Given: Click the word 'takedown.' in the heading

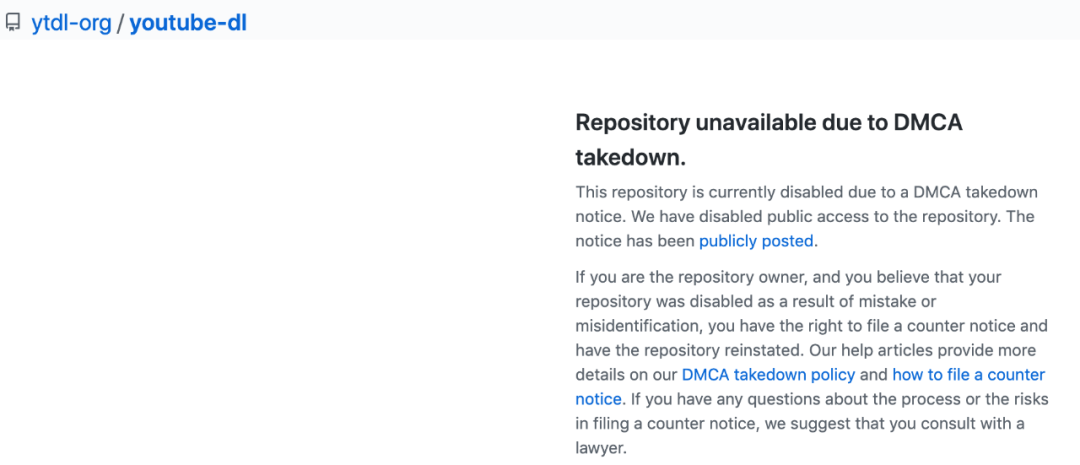Looking at the screenshot, I should [x=630, y=158].
